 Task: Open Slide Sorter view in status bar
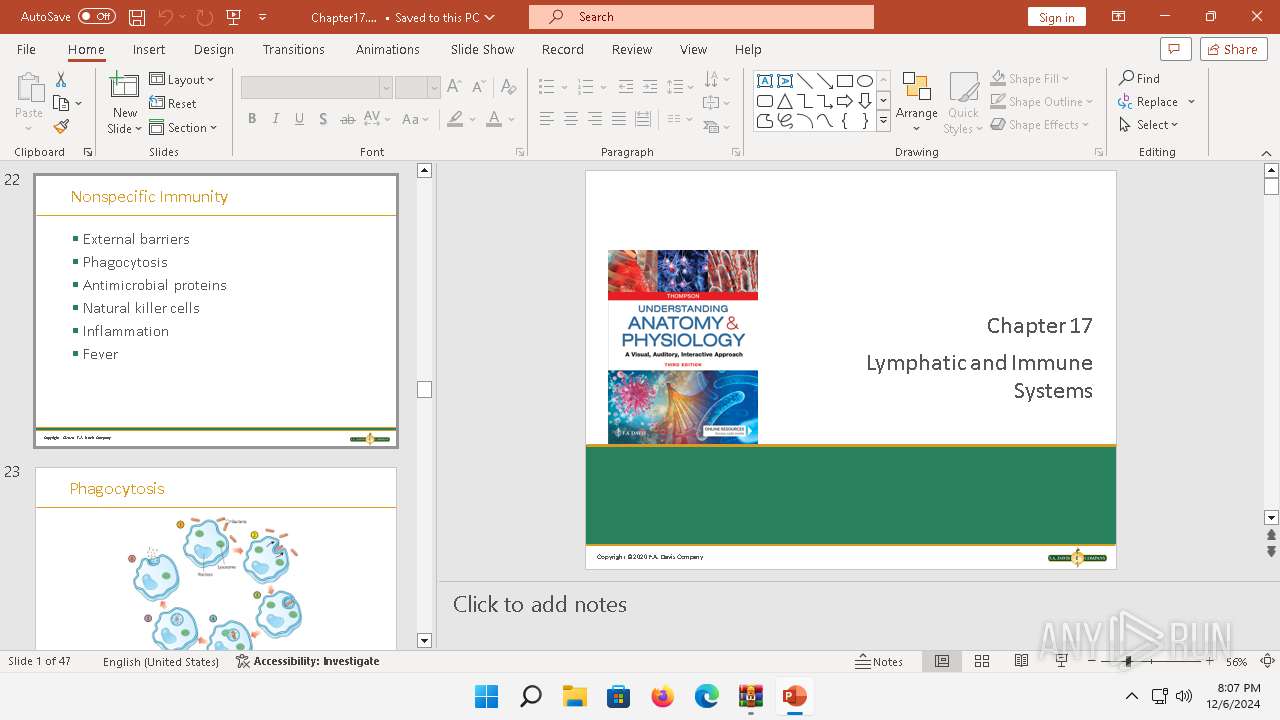tap(982, 661)
